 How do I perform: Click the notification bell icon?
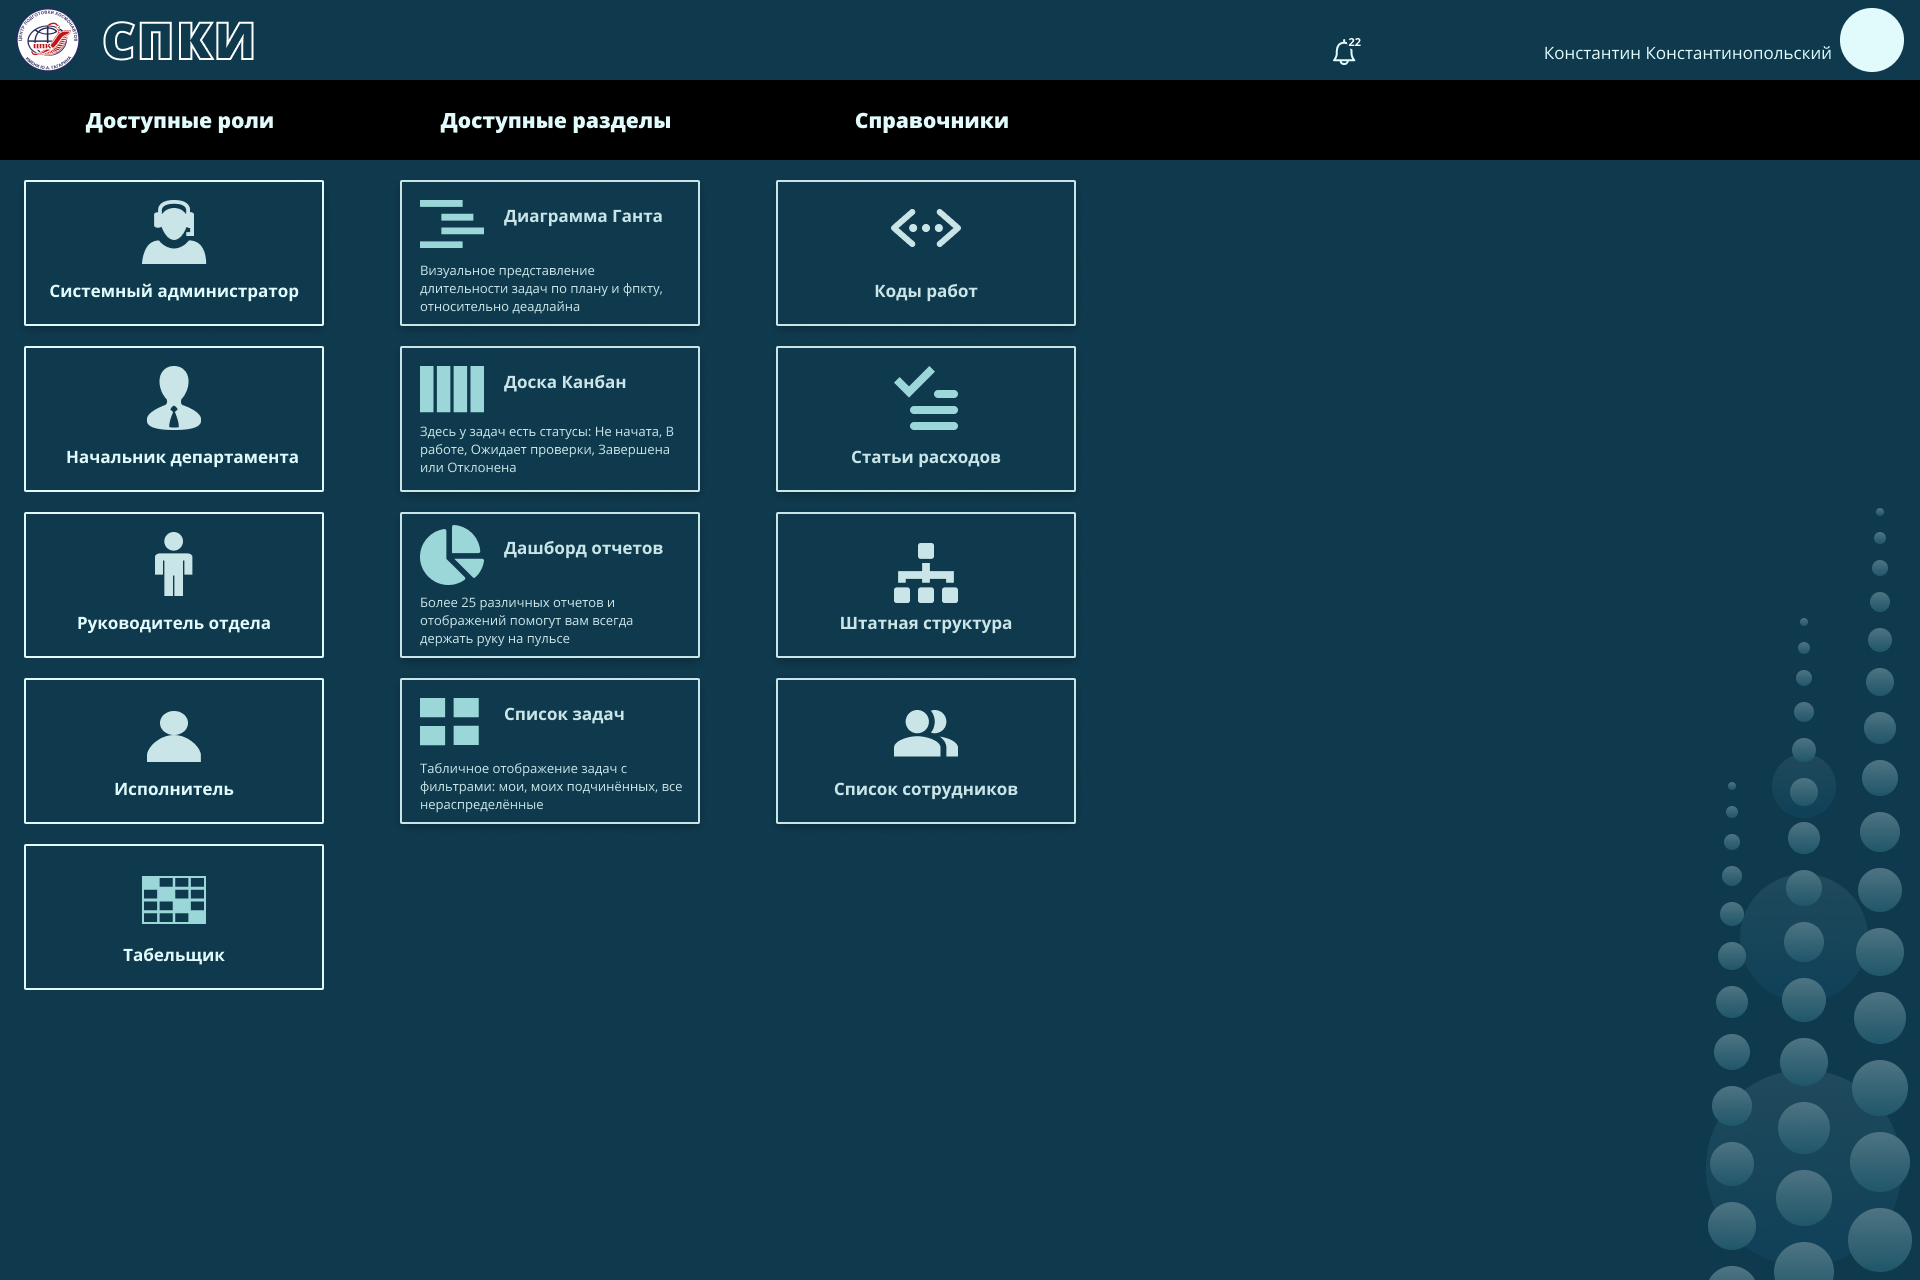tap(1344, 52)
